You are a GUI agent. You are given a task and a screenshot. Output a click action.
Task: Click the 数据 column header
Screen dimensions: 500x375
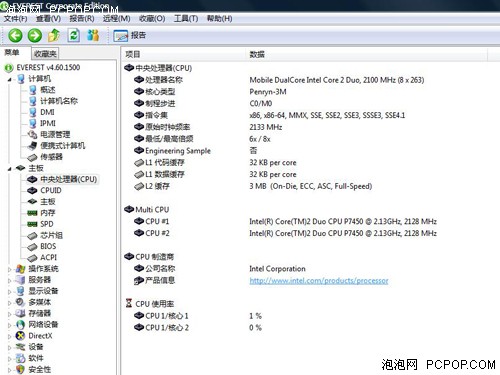point(257,54)
